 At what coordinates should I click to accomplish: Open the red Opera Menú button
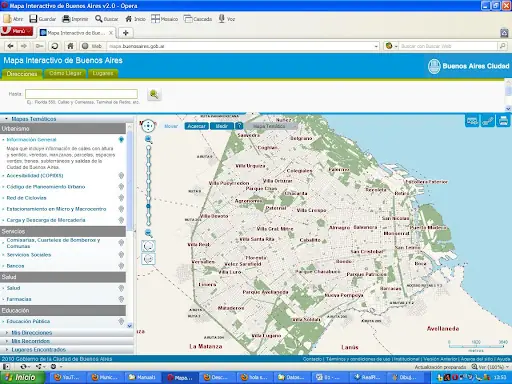[x=17, y=31]
